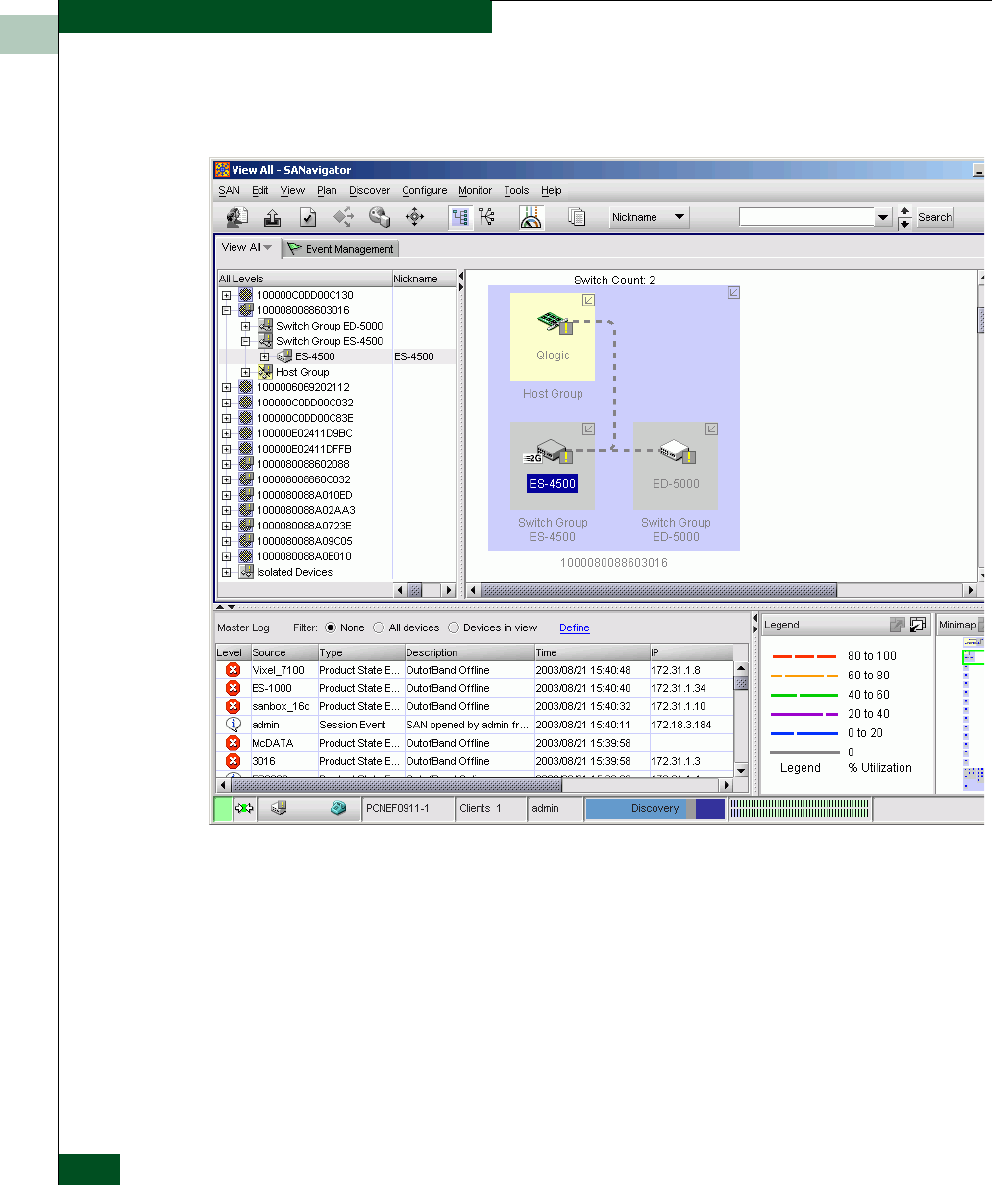Click the four-arrow move toolbar icon

[x=414, y=217]
